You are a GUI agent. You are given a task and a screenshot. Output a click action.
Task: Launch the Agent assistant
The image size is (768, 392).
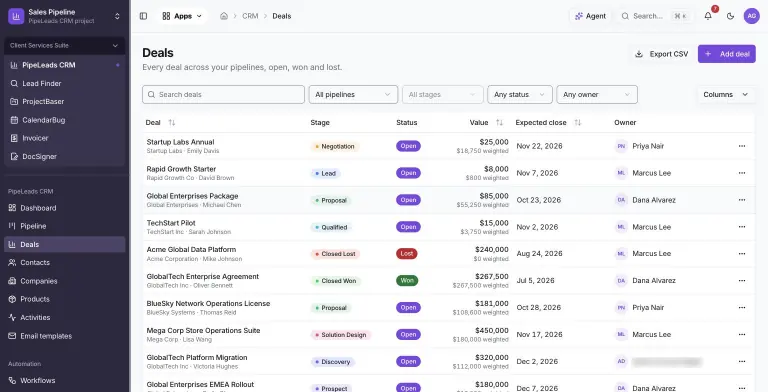coord(590,16)
